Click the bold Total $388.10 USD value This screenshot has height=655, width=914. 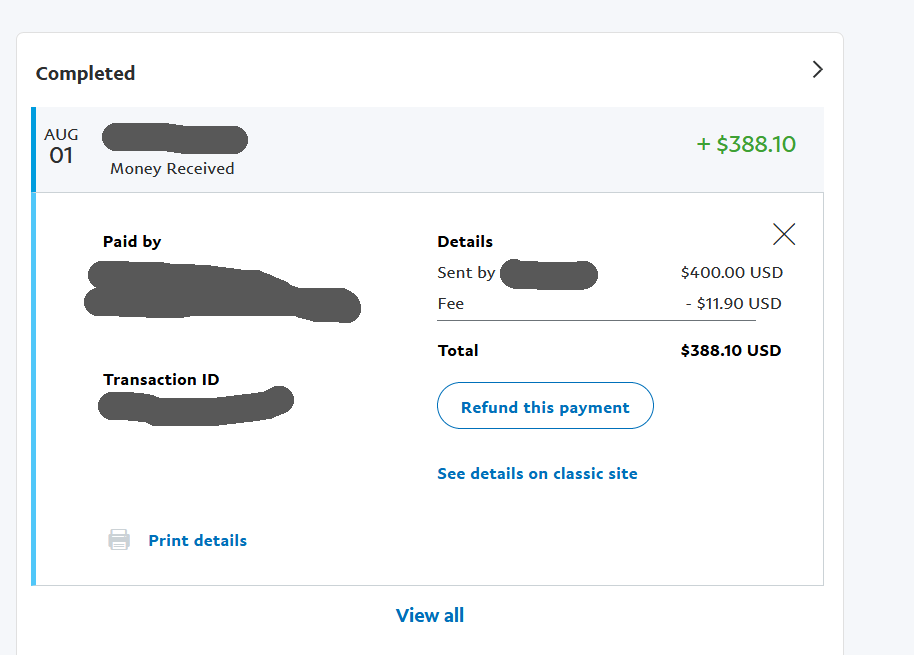pos(731,350)
